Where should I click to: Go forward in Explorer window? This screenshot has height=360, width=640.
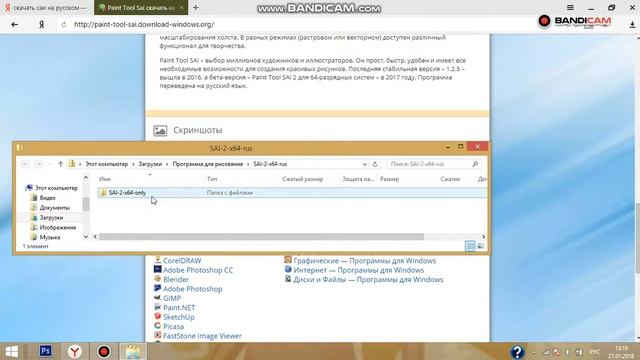point(39,164)
